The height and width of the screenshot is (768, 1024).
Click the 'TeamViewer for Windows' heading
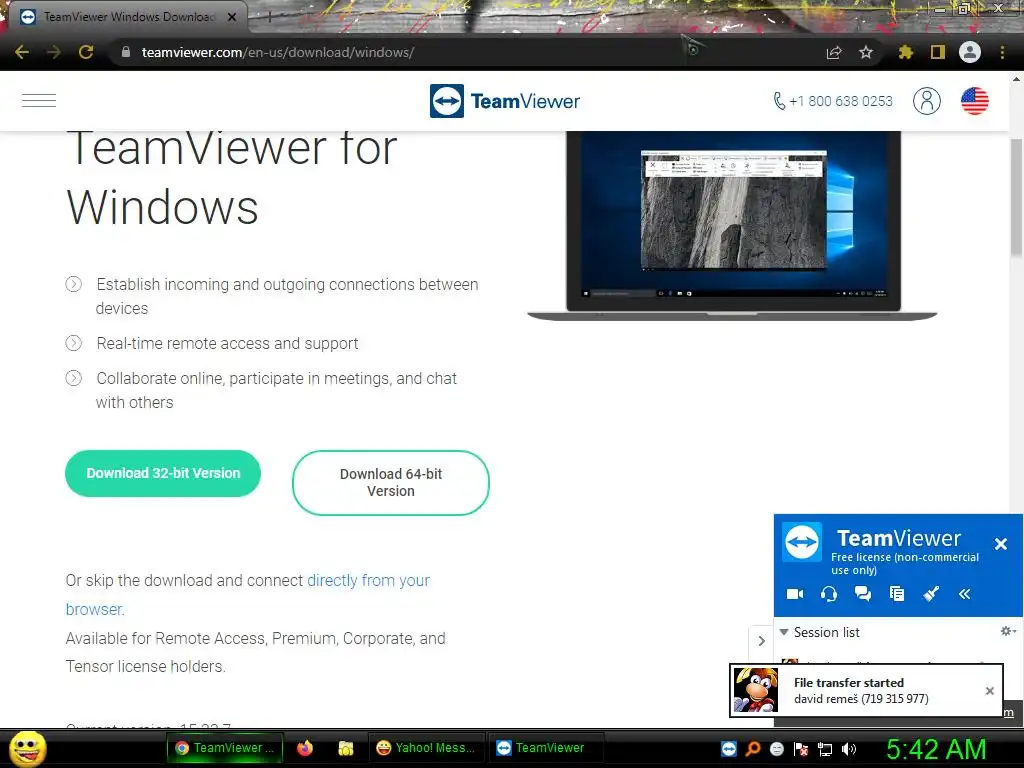point(232,178)
